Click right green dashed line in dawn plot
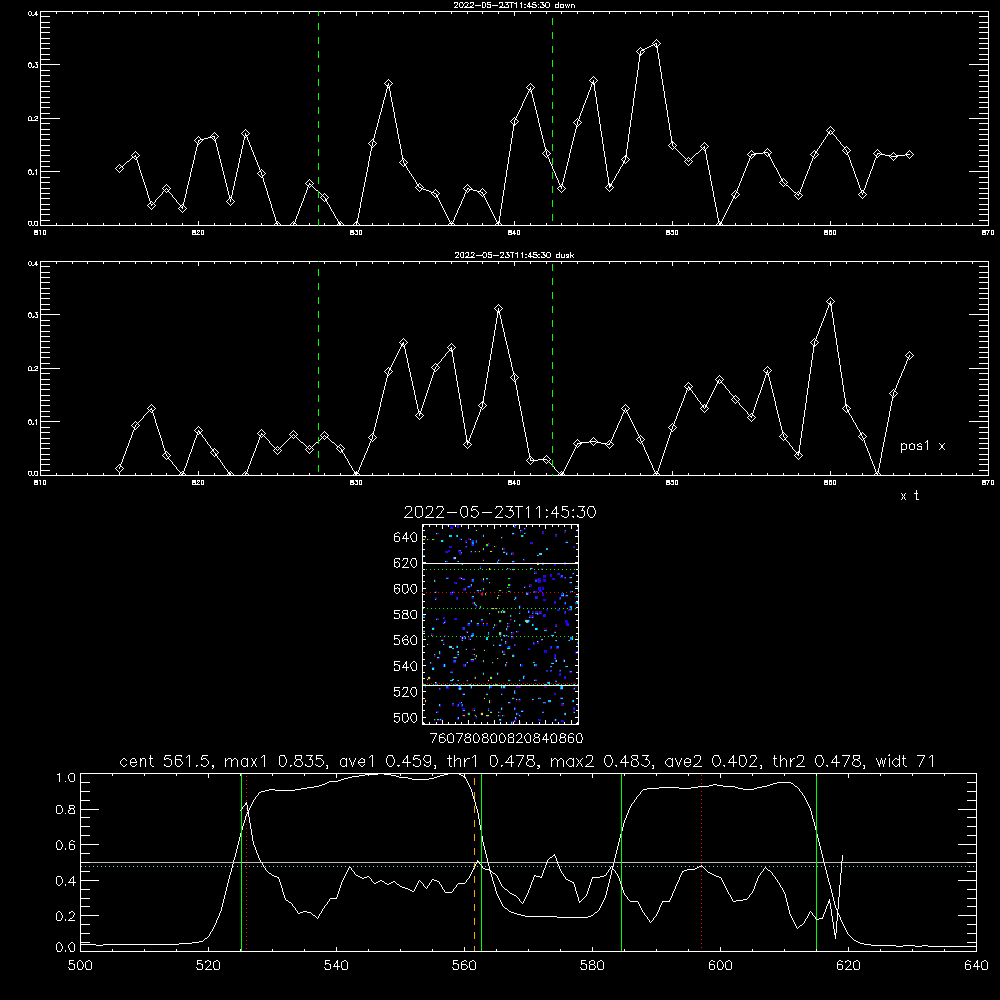 coord(552,118)
